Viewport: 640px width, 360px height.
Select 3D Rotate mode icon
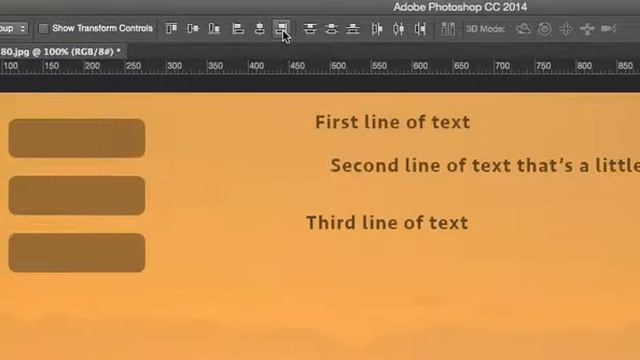523,29
